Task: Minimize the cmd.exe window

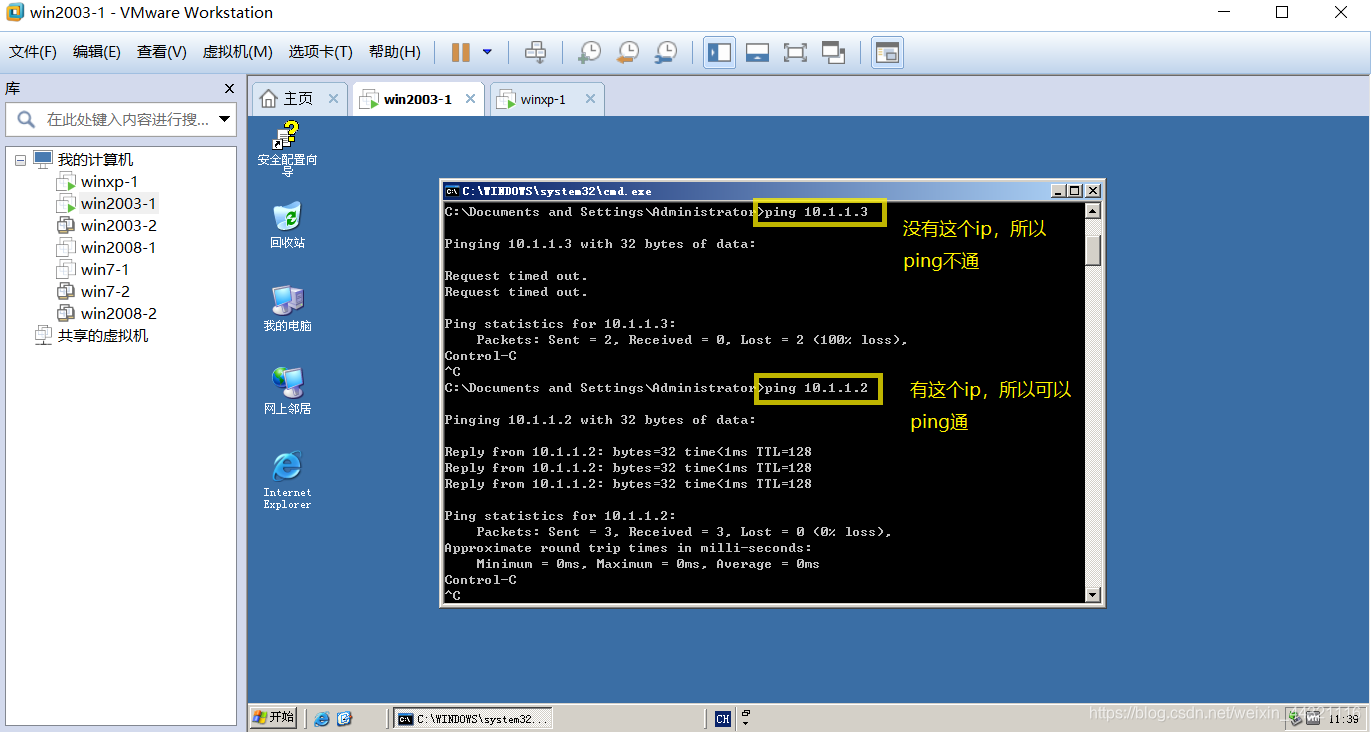Action: pyautogui.click(x=1058, y=191)
